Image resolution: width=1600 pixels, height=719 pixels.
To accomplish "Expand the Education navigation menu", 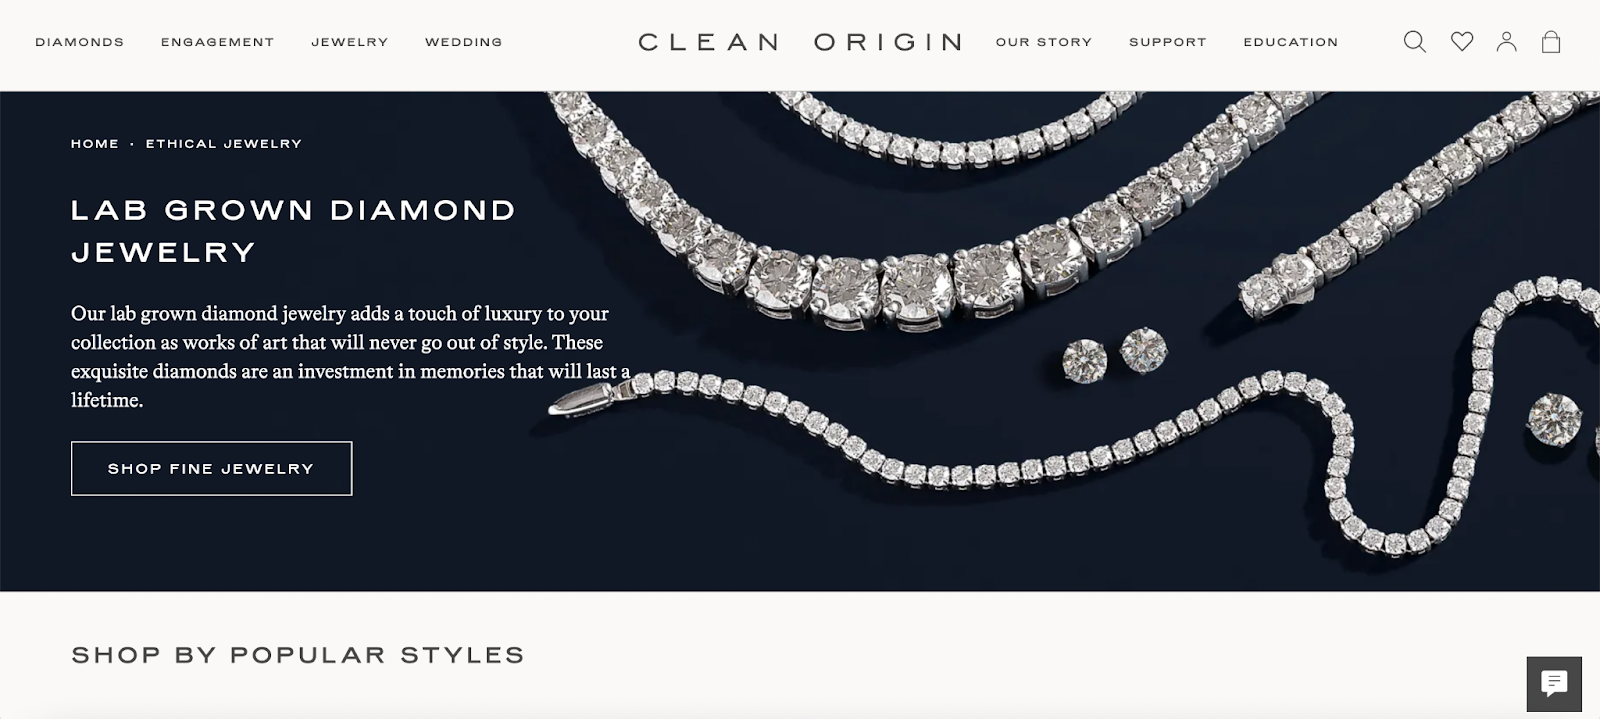I will tap(1290, 42).
